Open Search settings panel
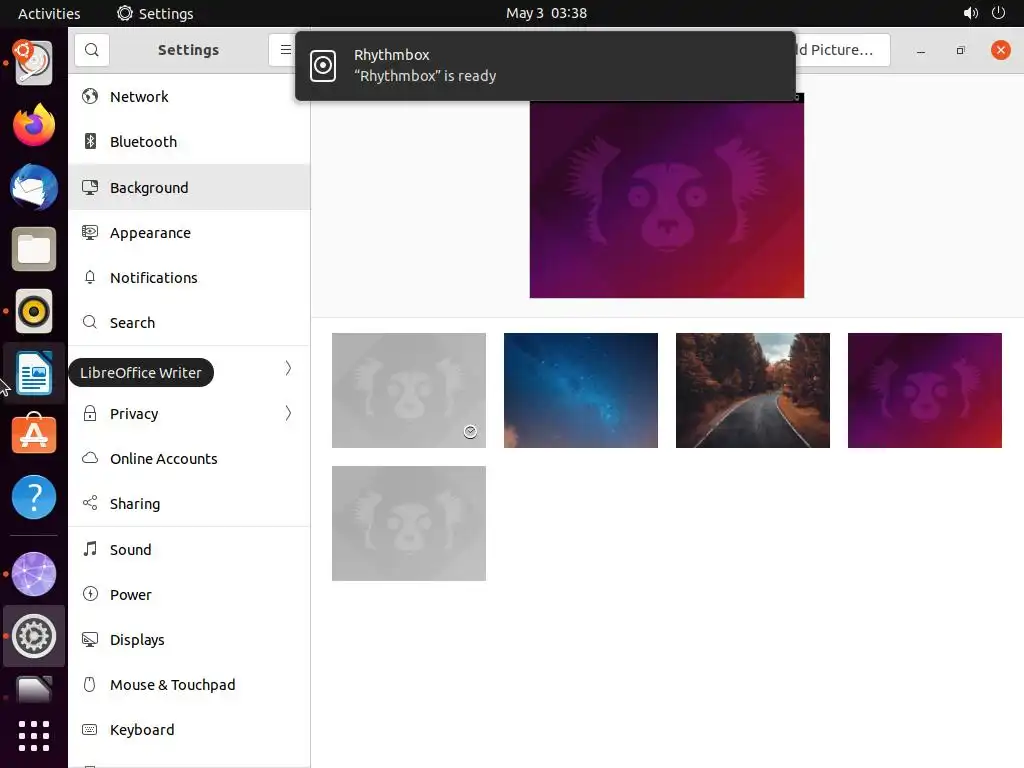 click(189, 323)
